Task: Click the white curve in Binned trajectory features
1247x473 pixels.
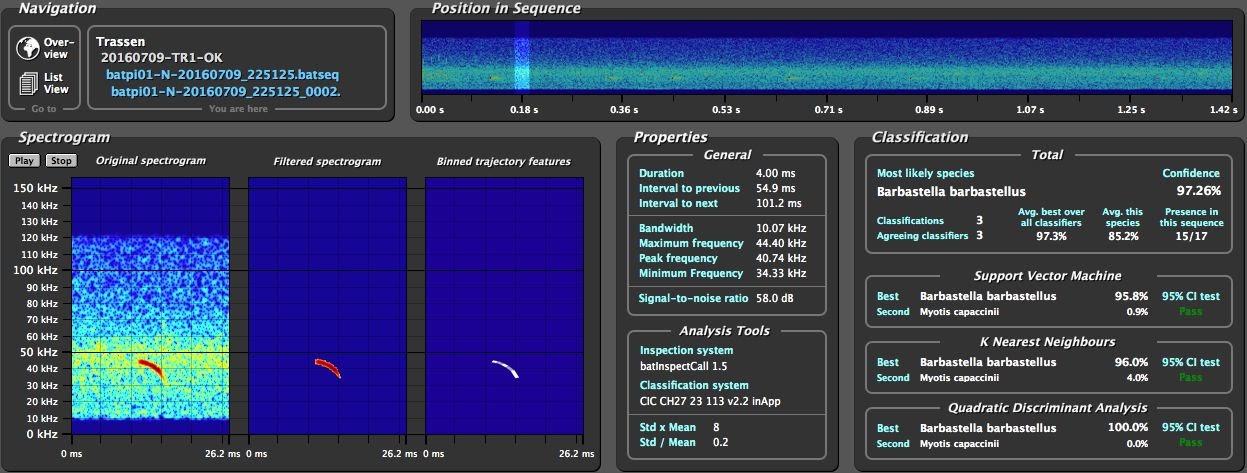Action: (506, 368)
